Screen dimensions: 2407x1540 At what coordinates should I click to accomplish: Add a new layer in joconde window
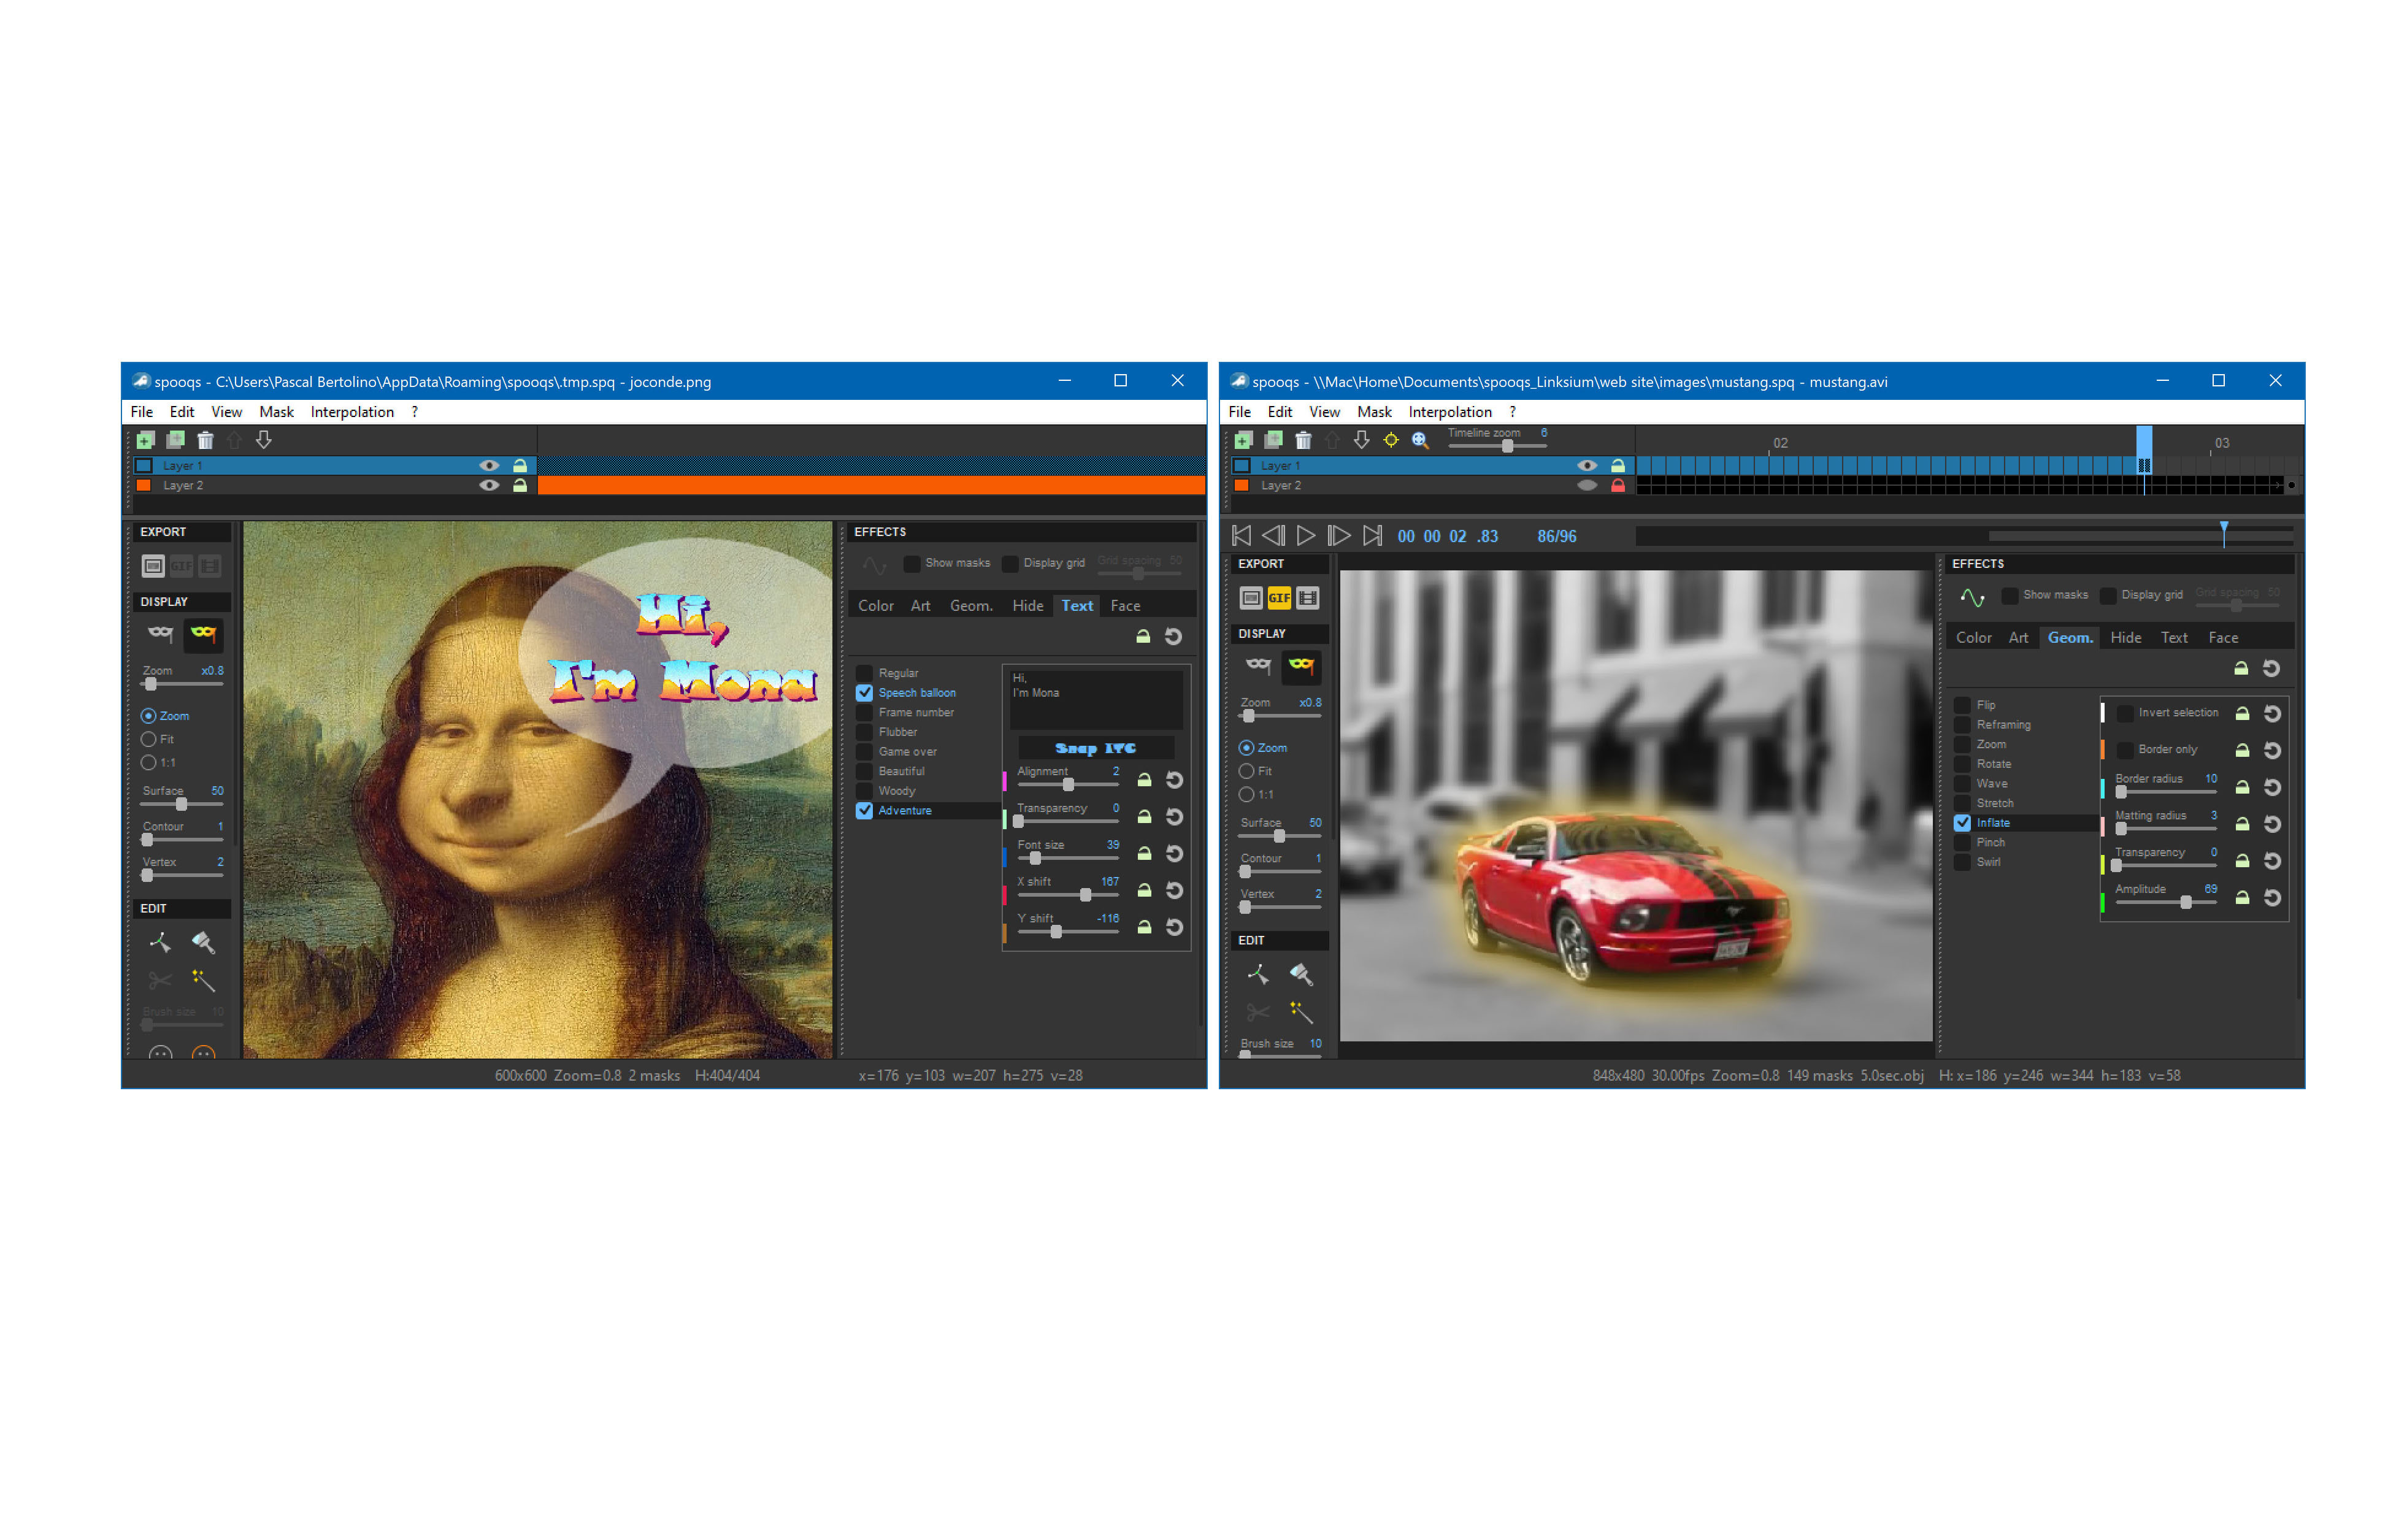point(145,440)
